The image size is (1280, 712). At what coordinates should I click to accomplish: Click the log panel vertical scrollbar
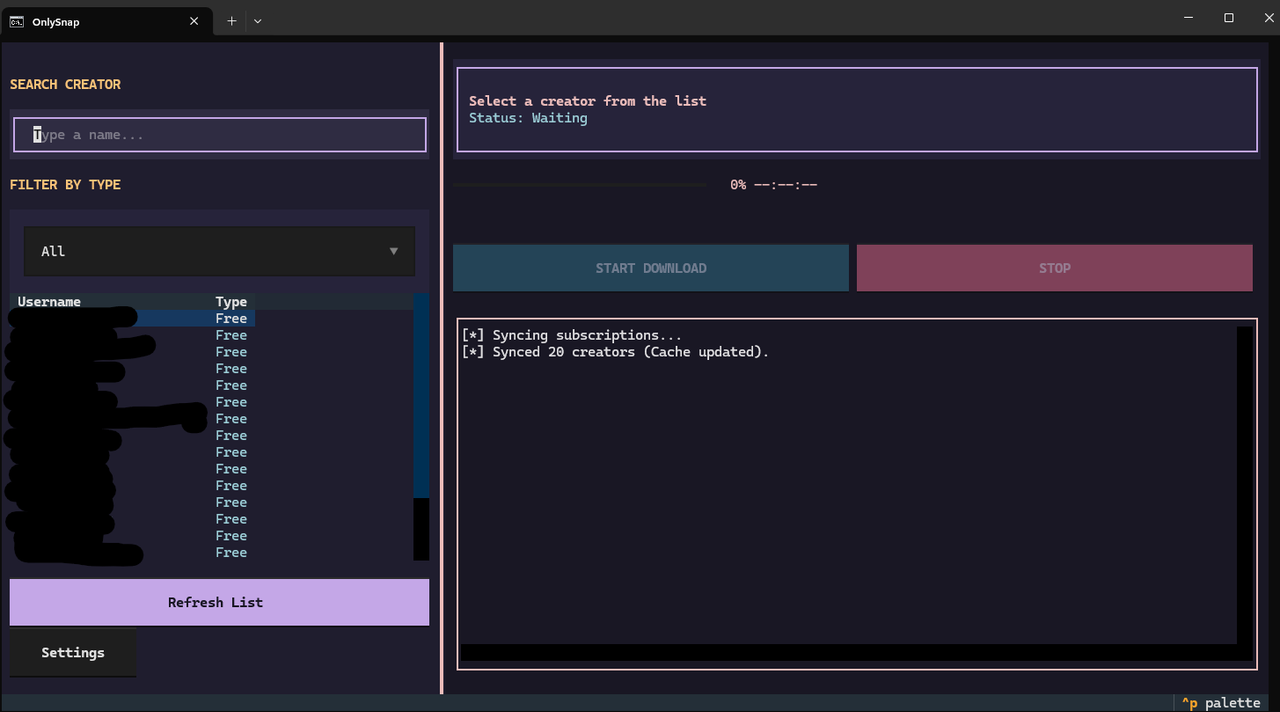click(1245, 485)
